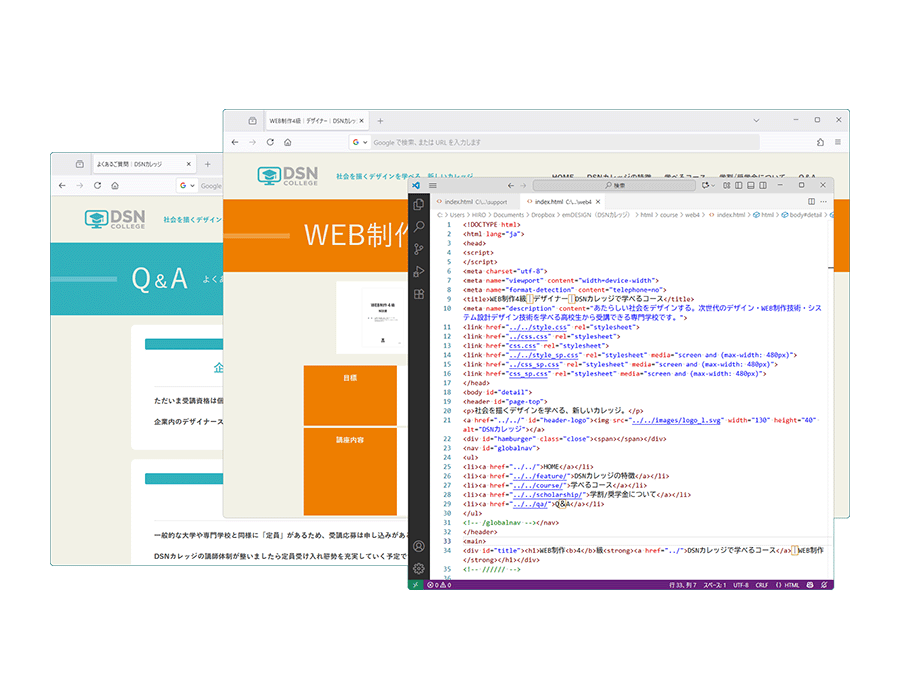Viewport: 900px width, 700px height.
Task: Open the Run and Debug view
Action: pos(419,272)
